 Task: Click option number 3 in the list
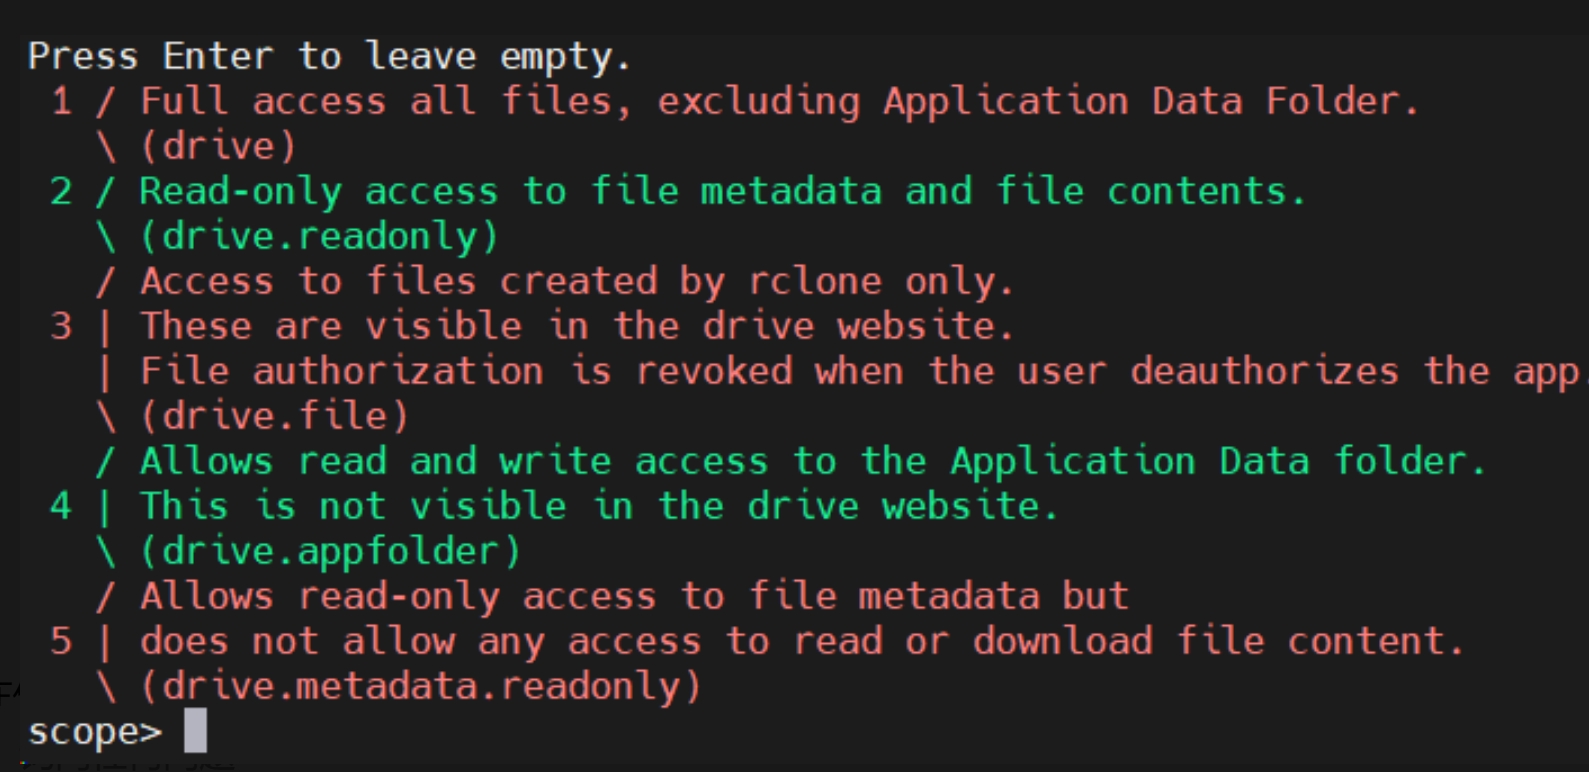click(62, 326)
